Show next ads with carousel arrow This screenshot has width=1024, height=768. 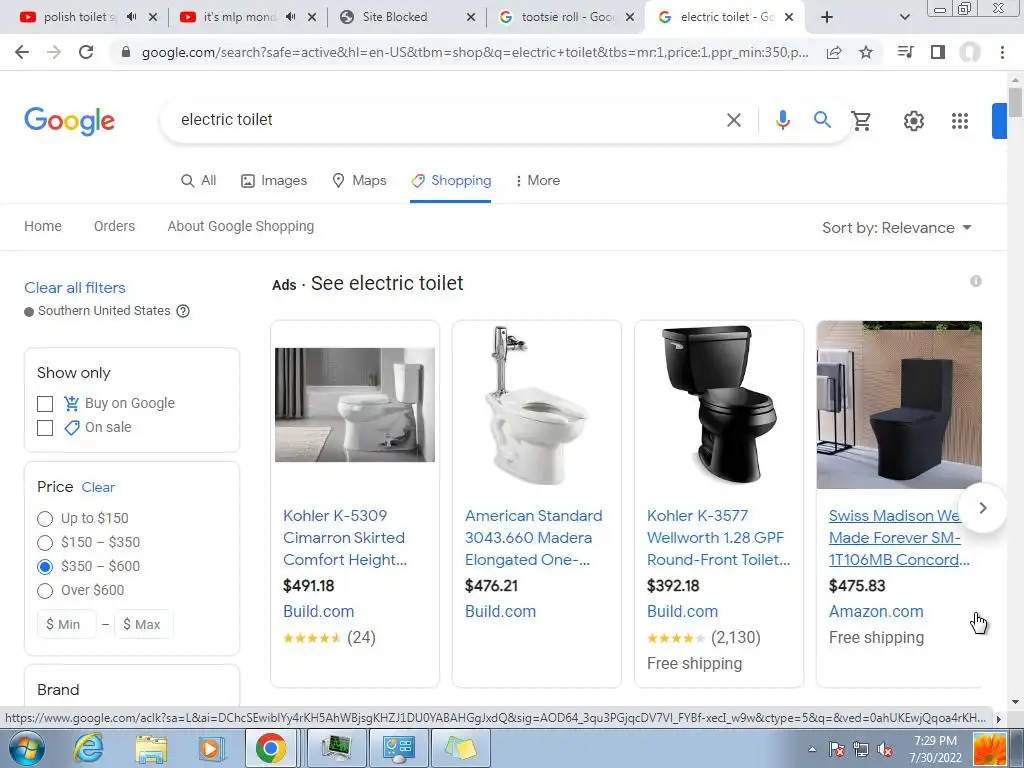983,508
